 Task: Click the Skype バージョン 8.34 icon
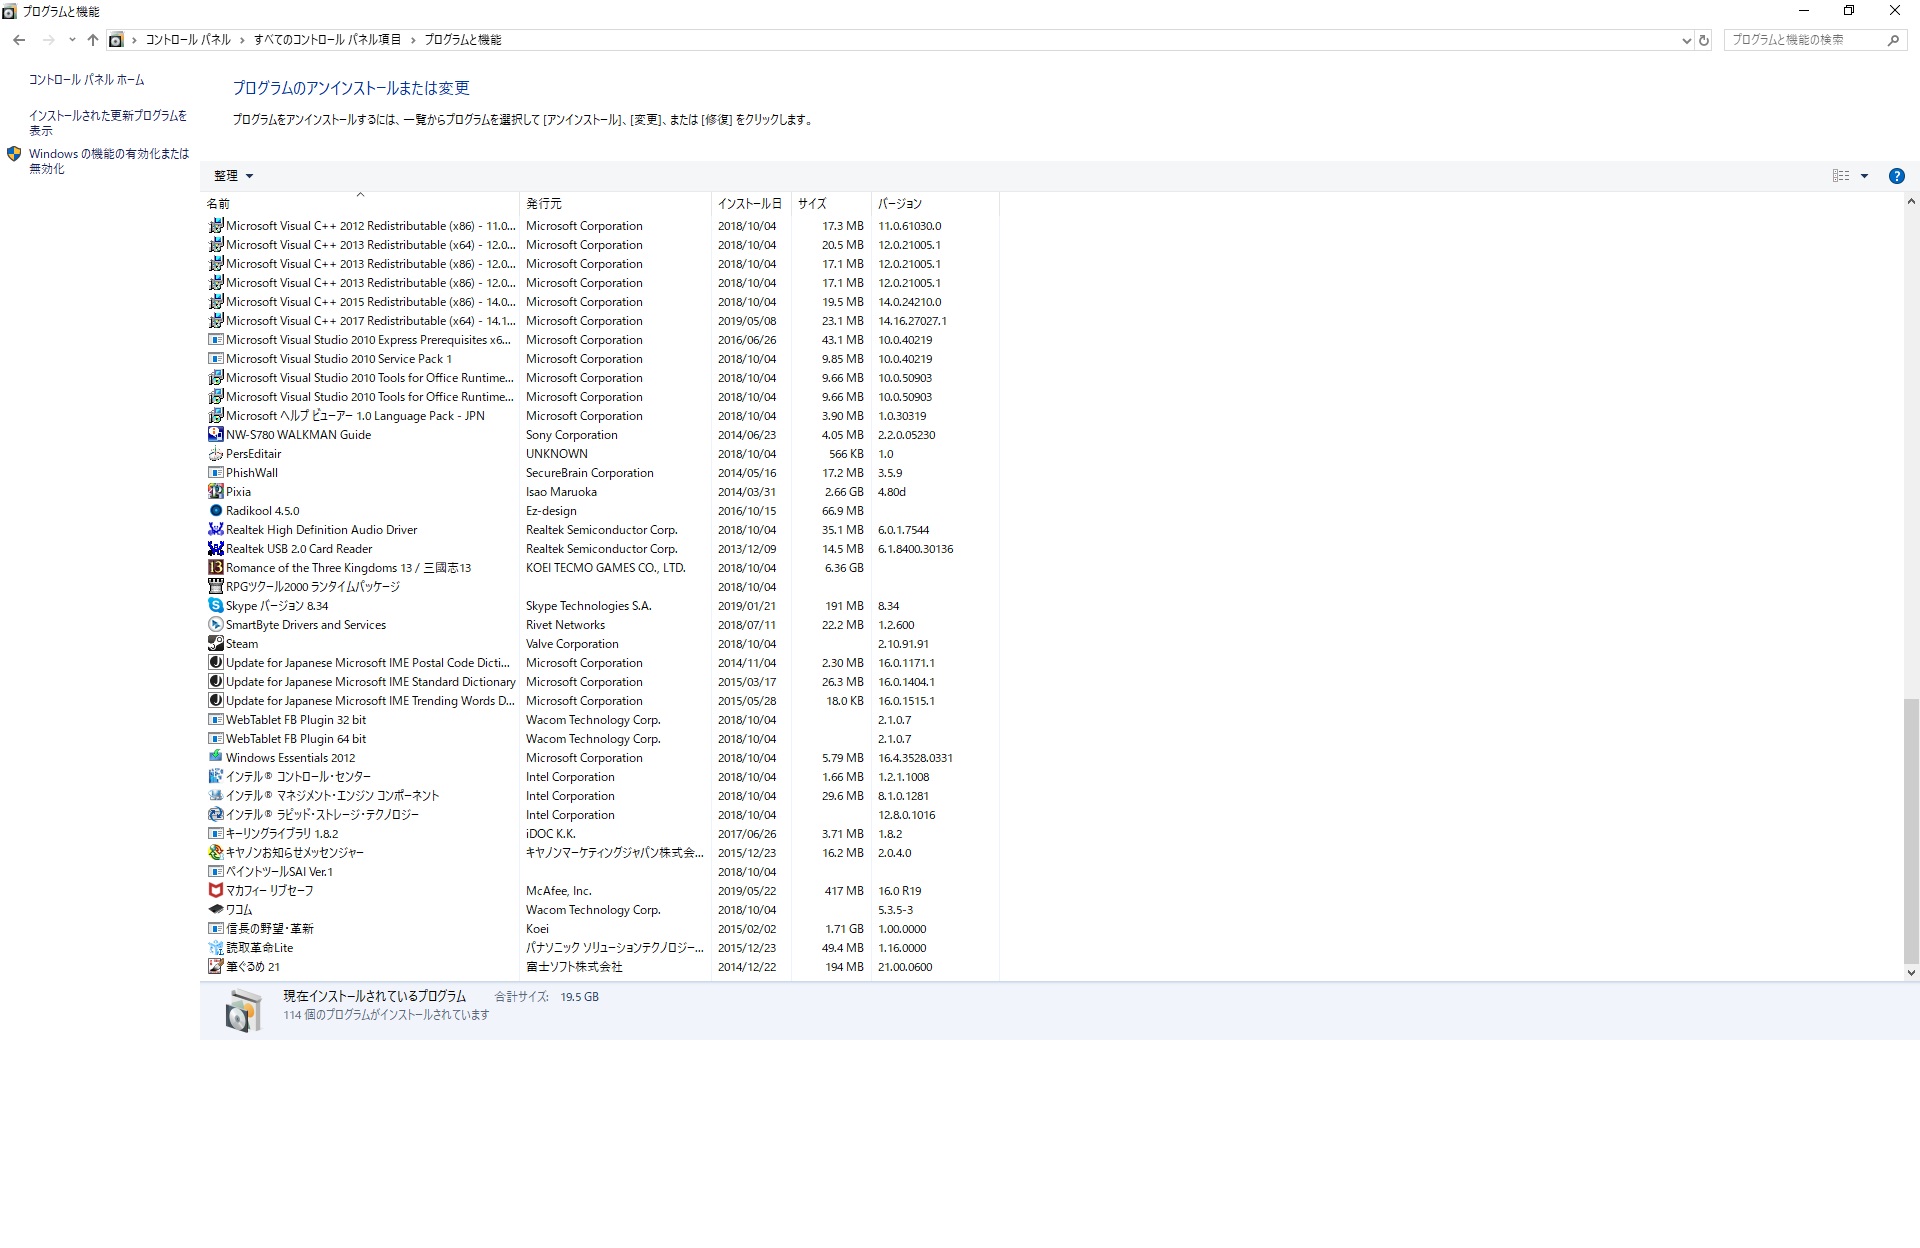tap(215, 606)
